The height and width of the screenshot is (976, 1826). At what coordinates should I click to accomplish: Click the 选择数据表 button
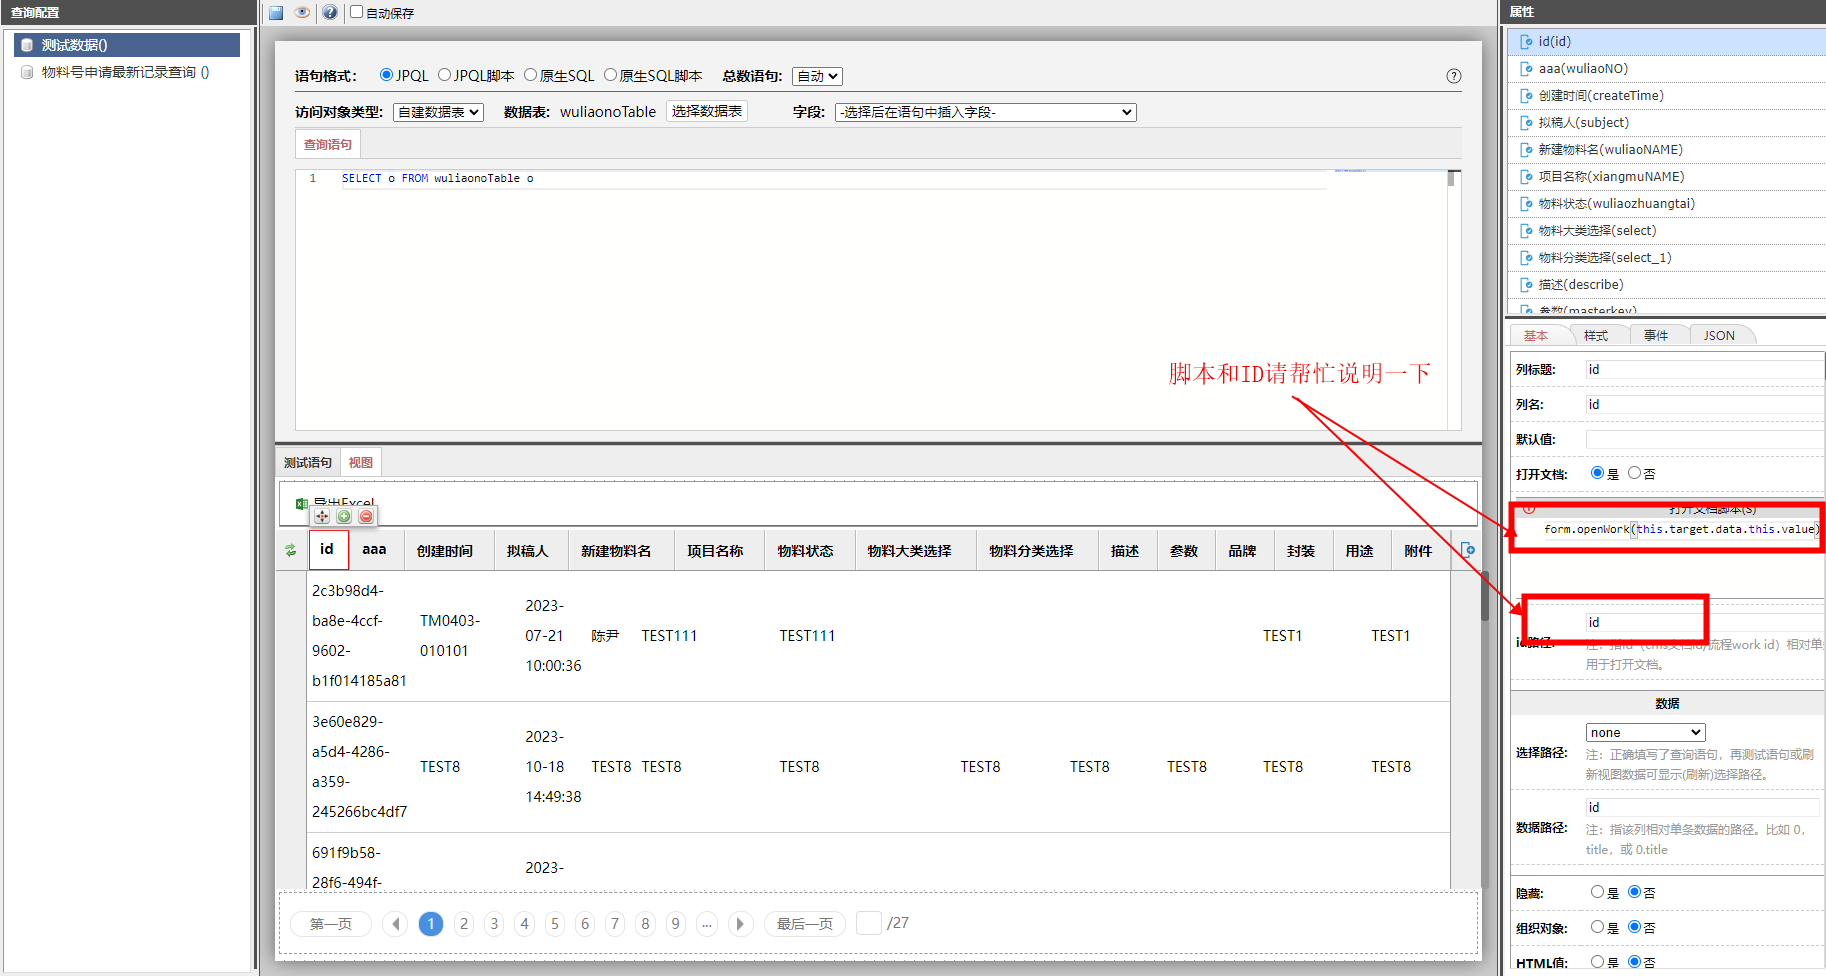tap(707, 111)
